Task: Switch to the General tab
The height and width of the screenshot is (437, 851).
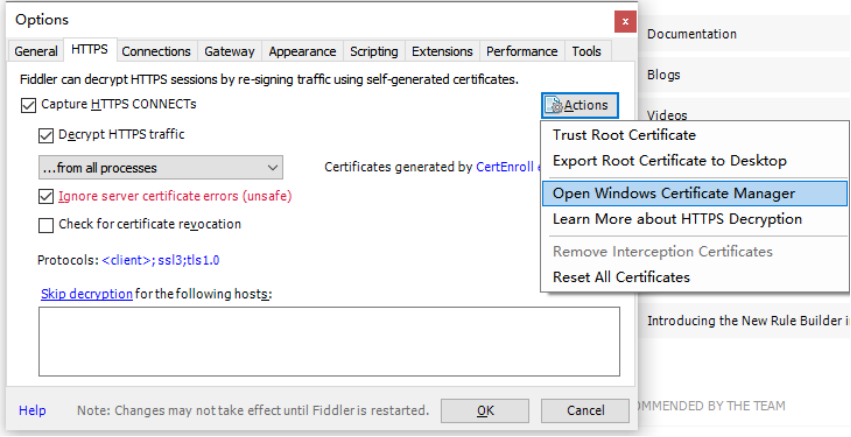Action: pos(36,51)
